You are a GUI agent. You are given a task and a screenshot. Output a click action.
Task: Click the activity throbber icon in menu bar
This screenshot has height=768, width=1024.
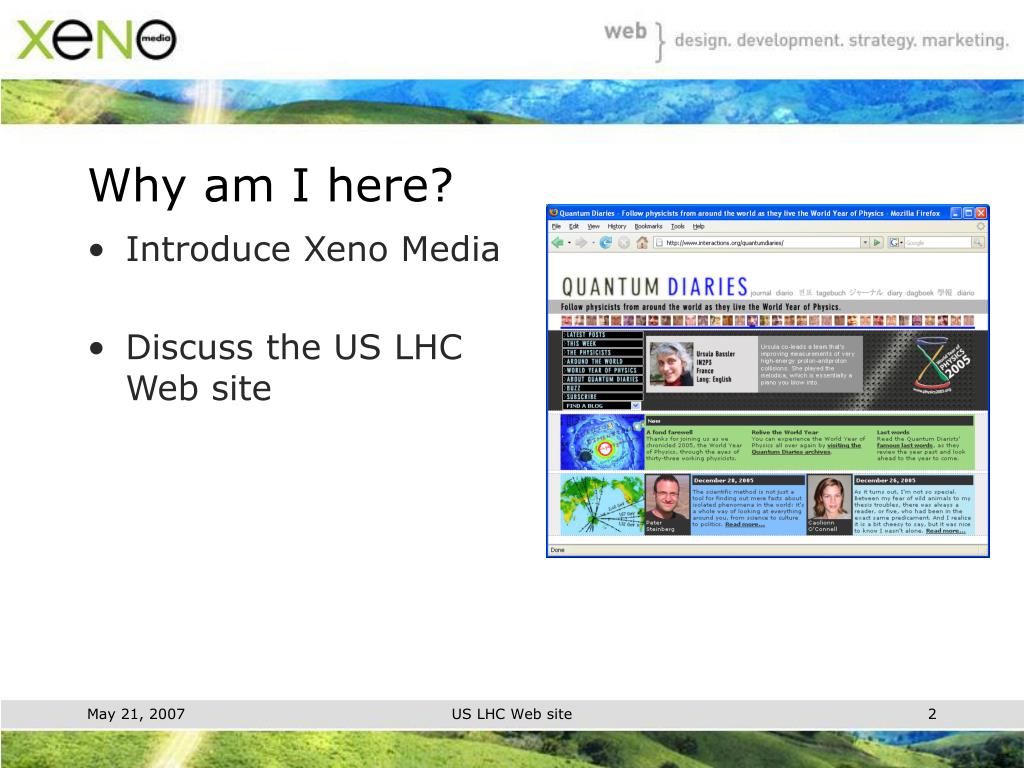coord(980,226)
